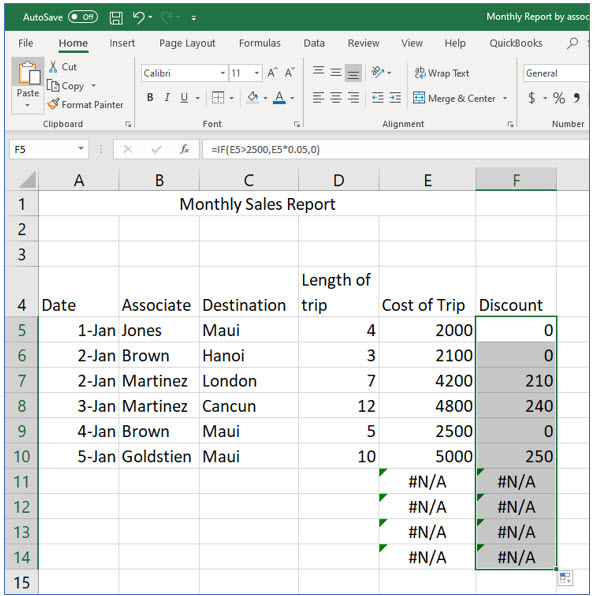The height and width of the screenshot is (596, 598).
Task: Open Merge & Center dropdown arrow
Action: [505, 98]
